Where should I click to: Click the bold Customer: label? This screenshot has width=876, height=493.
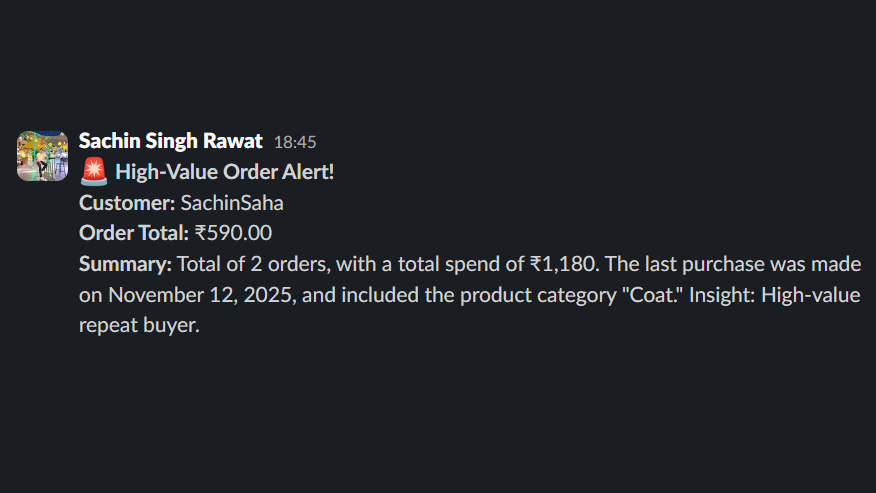pos(127,203)
